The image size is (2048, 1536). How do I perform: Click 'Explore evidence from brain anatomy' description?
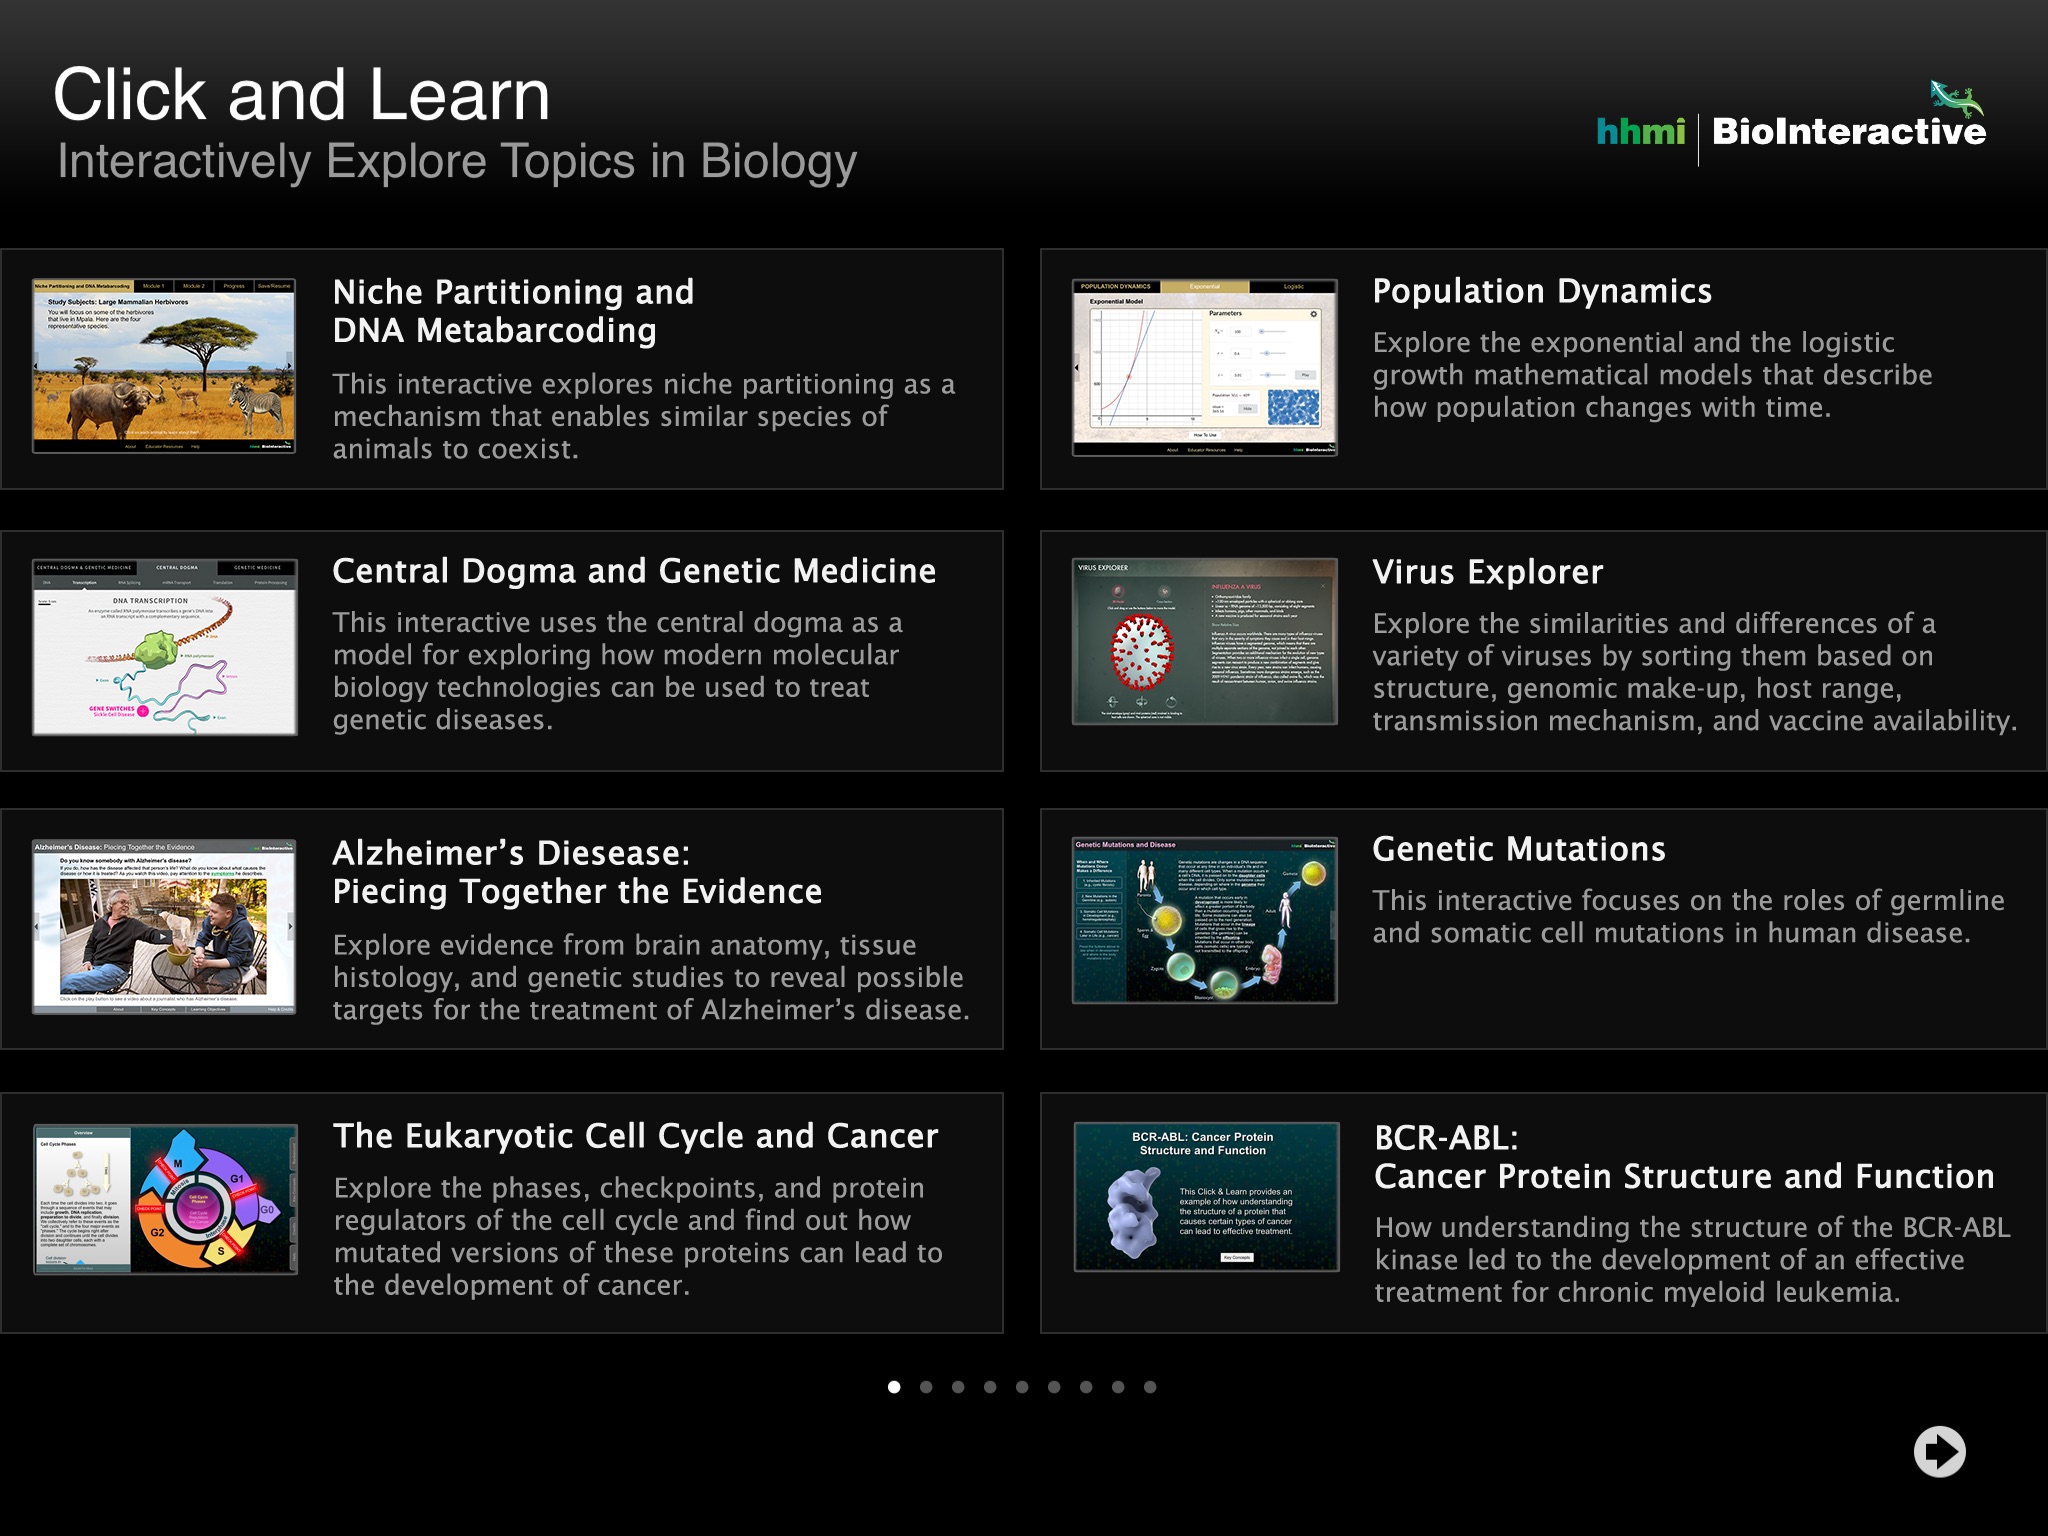coord(651,977)
